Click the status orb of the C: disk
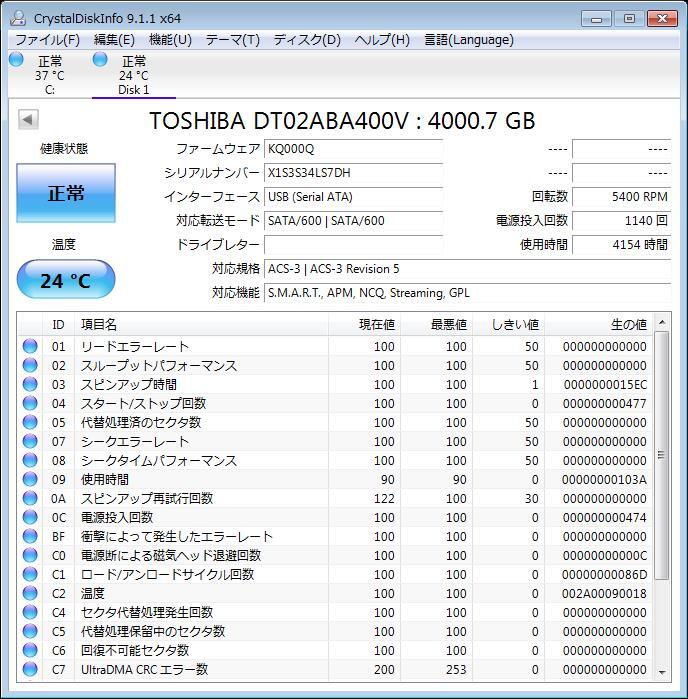The width and height of the screenshot is (688, 699). tap(16, 59)
